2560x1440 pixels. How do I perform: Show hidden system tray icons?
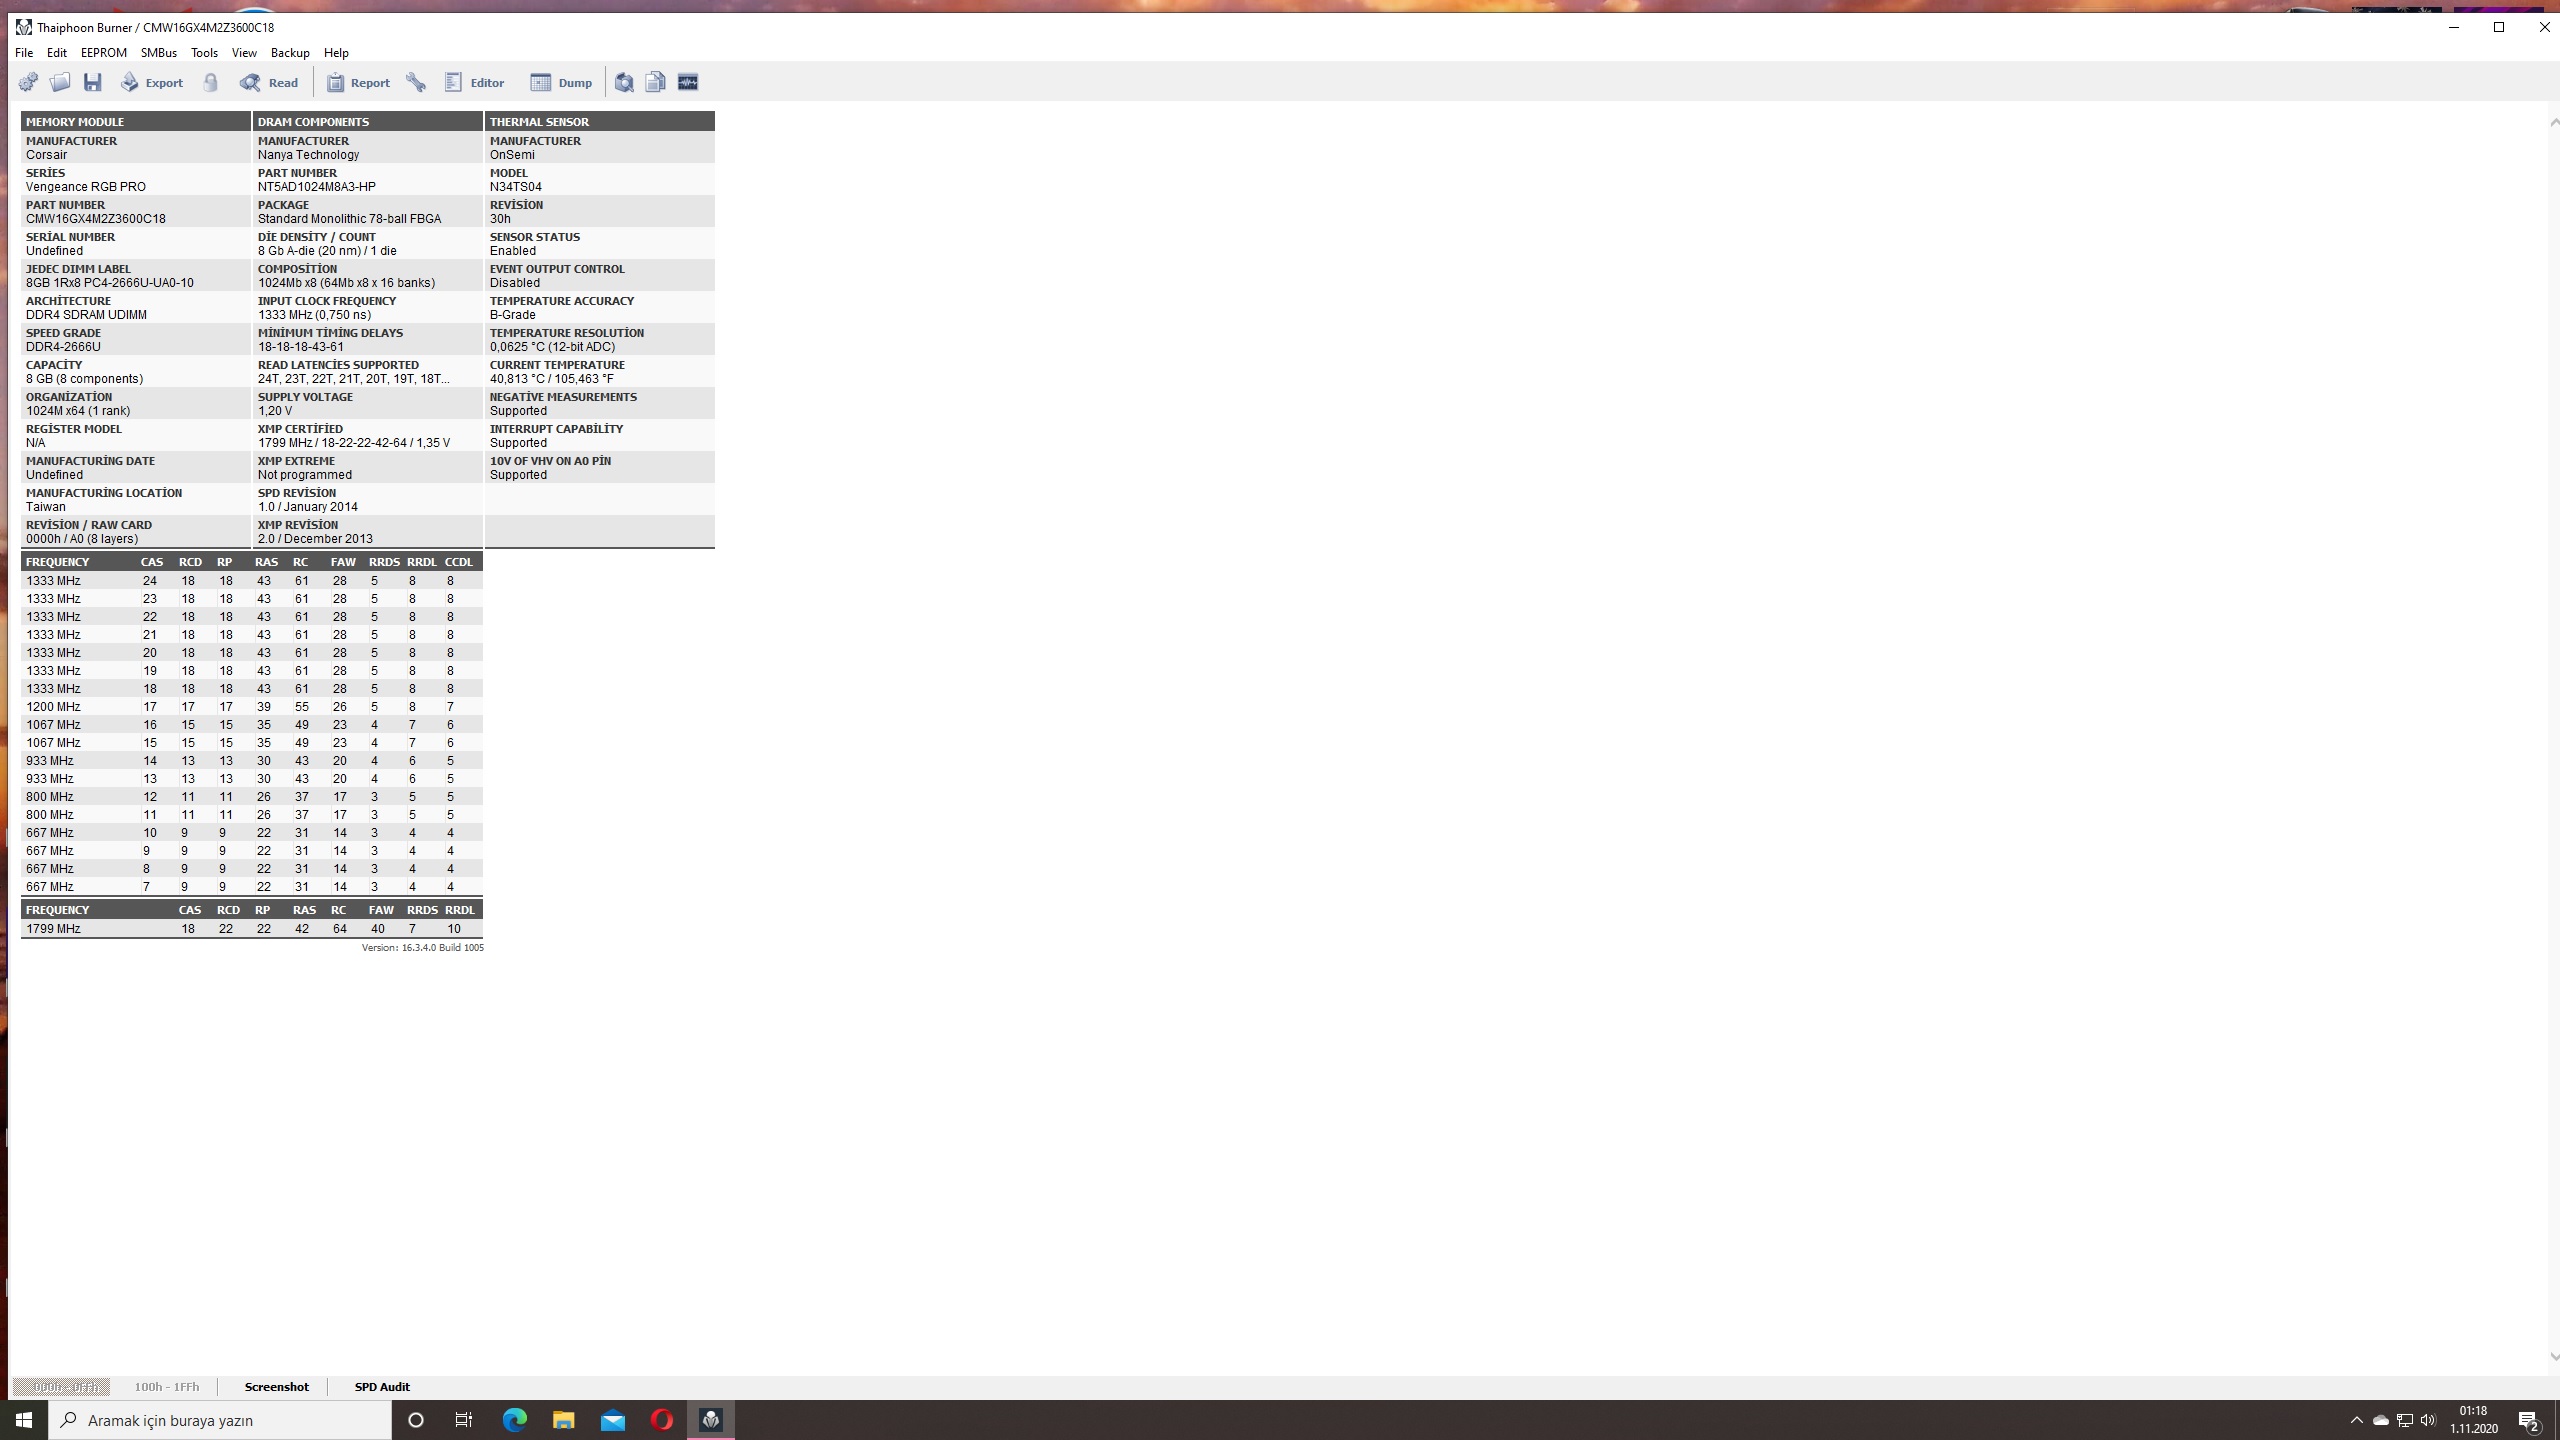coord(2357,1420)
